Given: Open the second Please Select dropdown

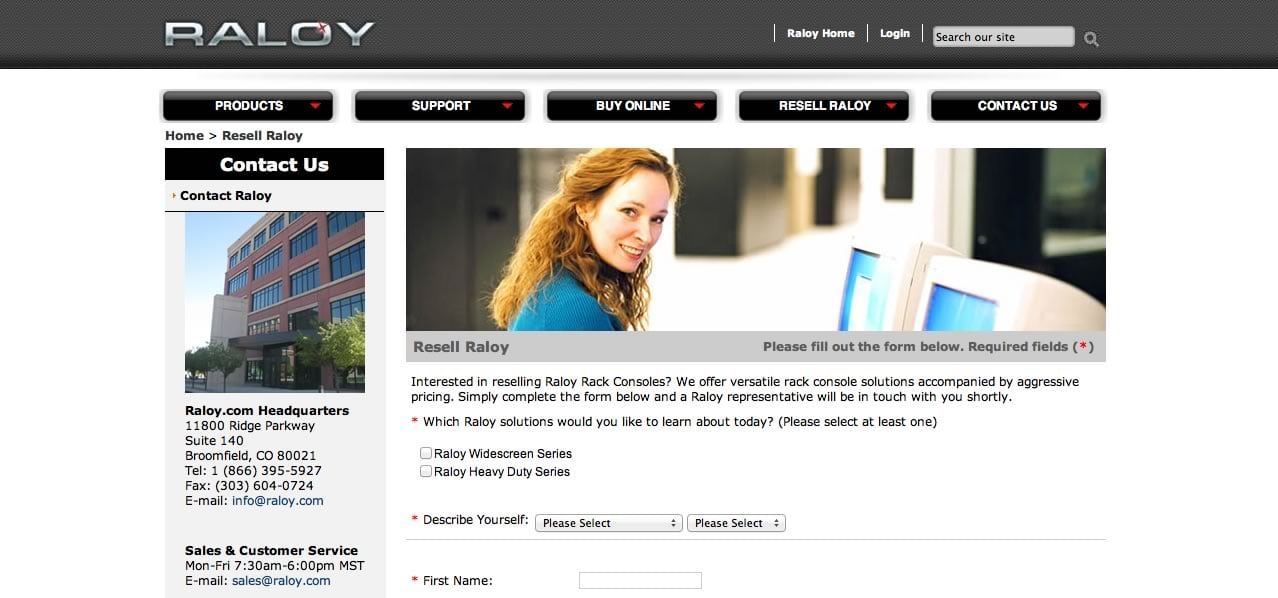Looking at the screenshot, I should click(x=736, y=523).
